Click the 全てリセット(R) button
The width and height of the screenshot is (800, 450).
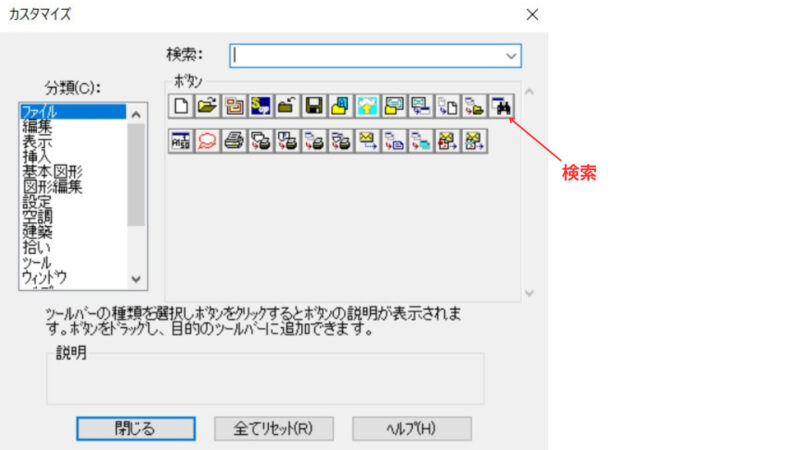274,429
